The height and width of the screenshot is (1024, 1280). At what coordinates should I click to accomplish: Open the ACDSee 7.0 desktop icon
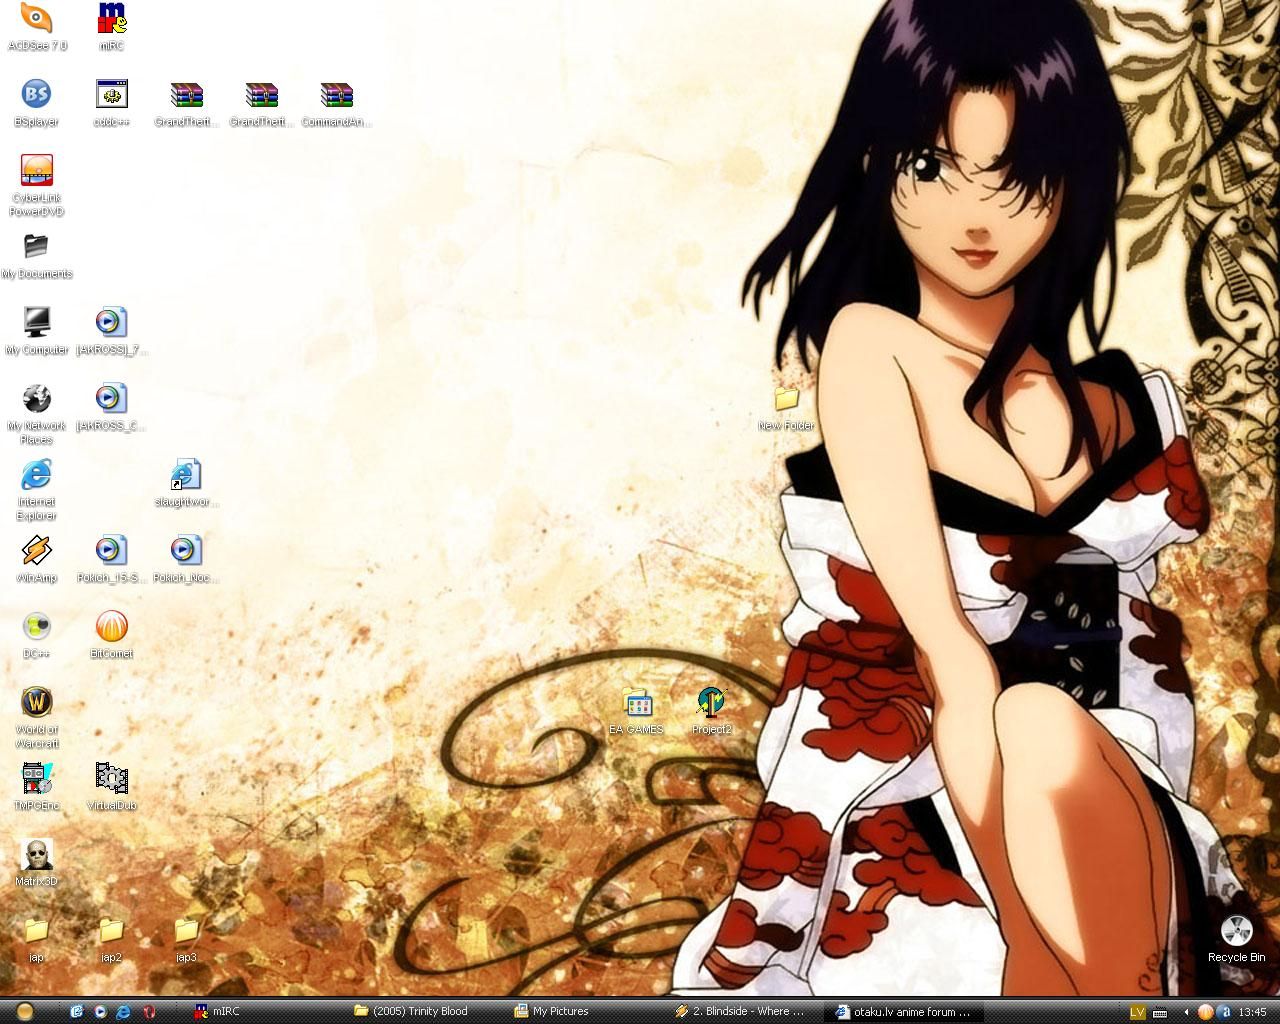[36, 26]
